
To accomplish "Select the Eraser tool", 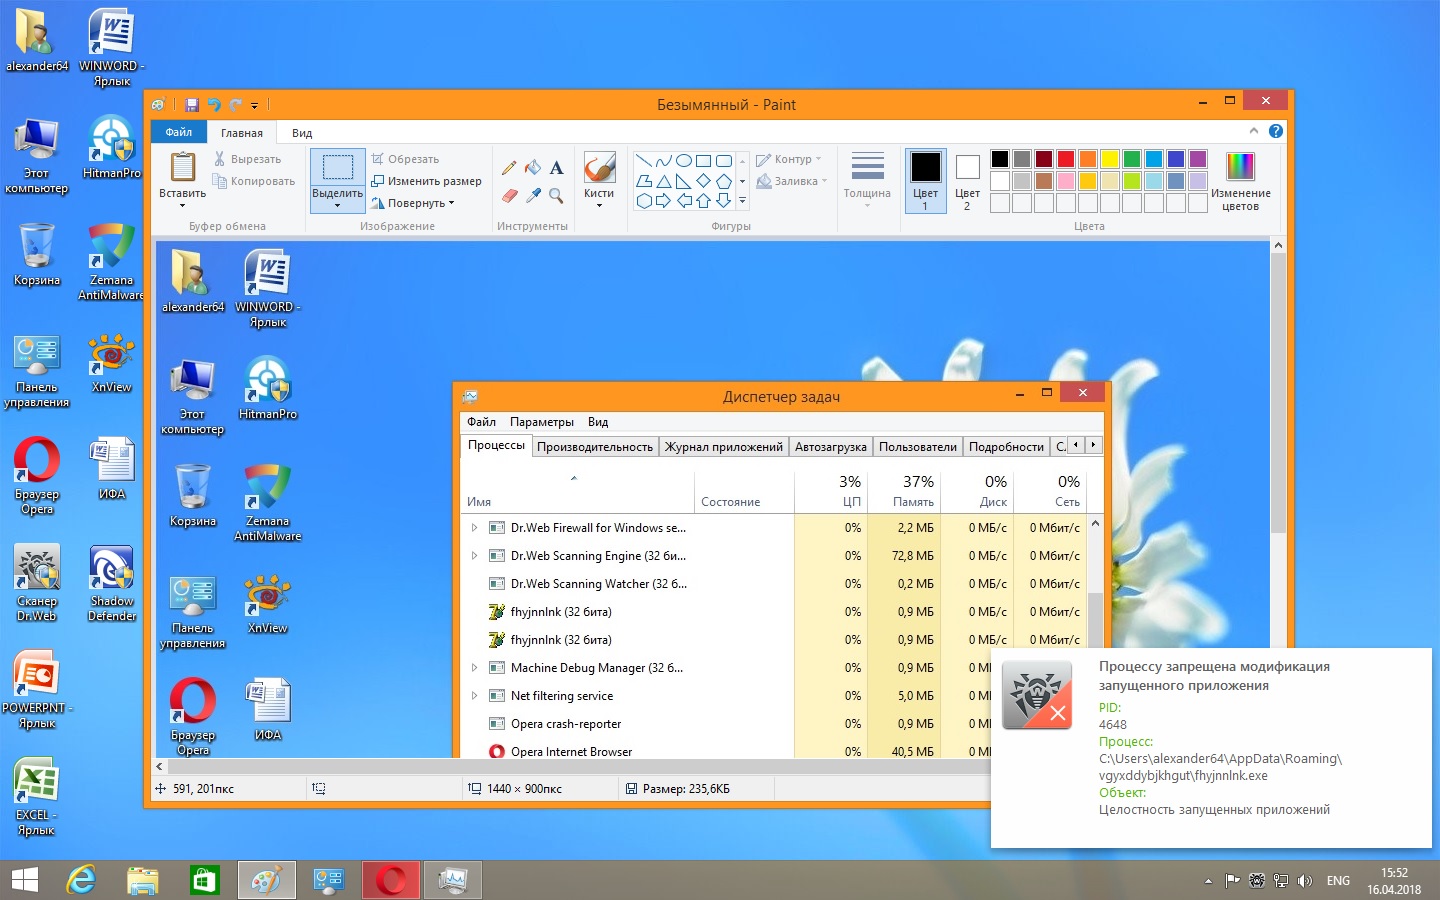I will (x=509, y=195).
